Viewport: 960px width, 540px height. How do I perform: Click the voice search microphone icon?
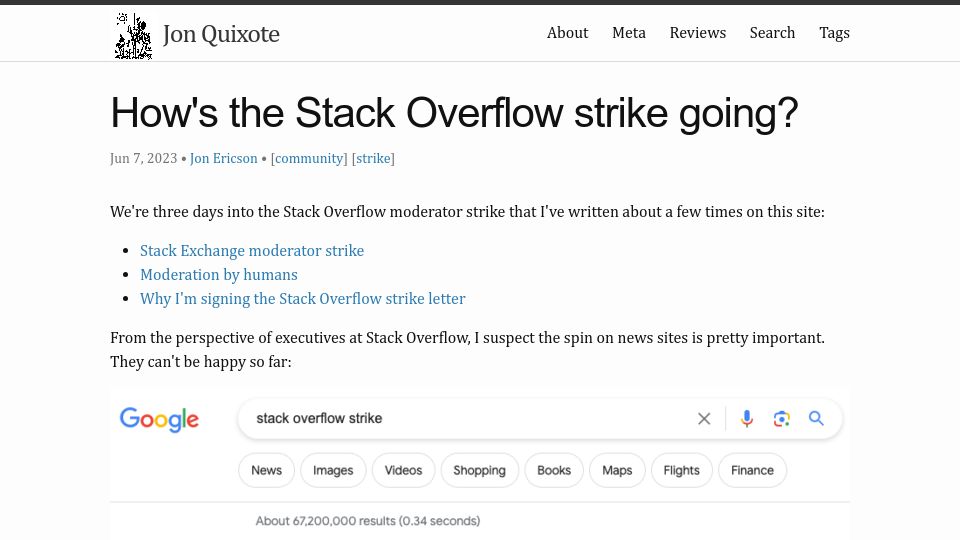(746, 419)
